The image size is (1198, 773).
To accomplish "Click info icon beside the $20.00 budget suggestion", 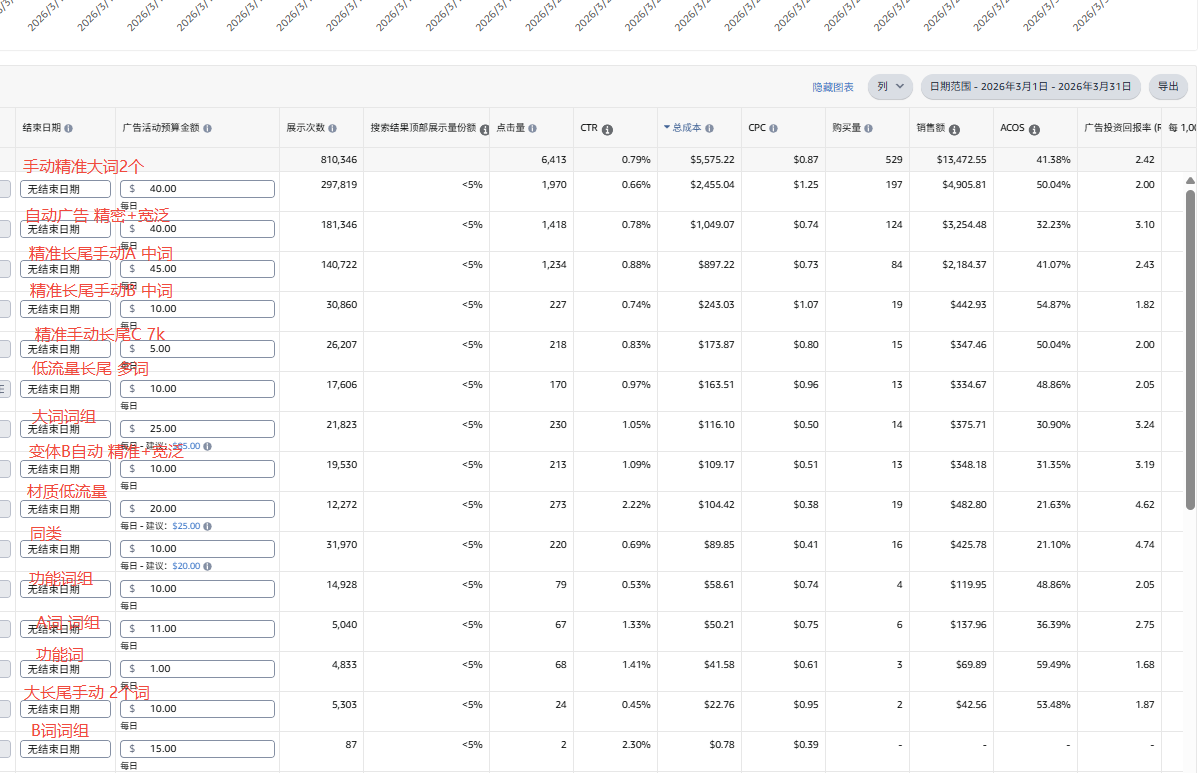I will [x=207, y=566].
